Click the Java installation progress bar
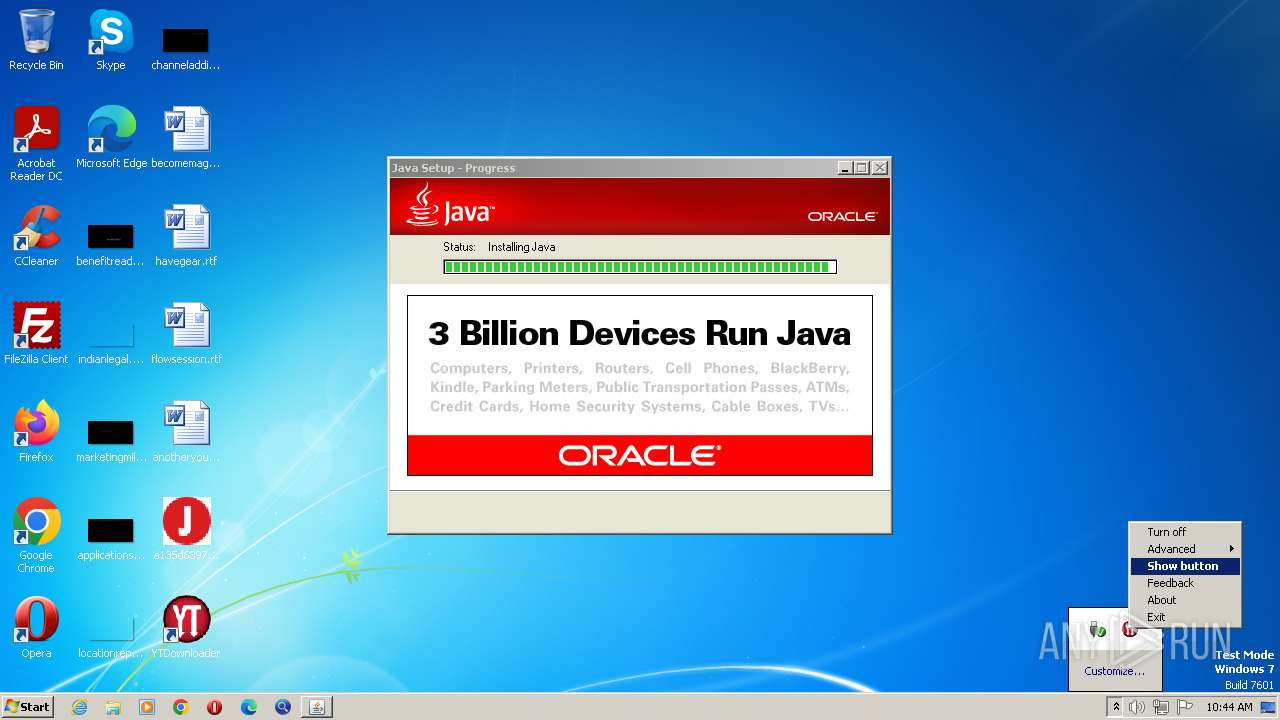 640,267
